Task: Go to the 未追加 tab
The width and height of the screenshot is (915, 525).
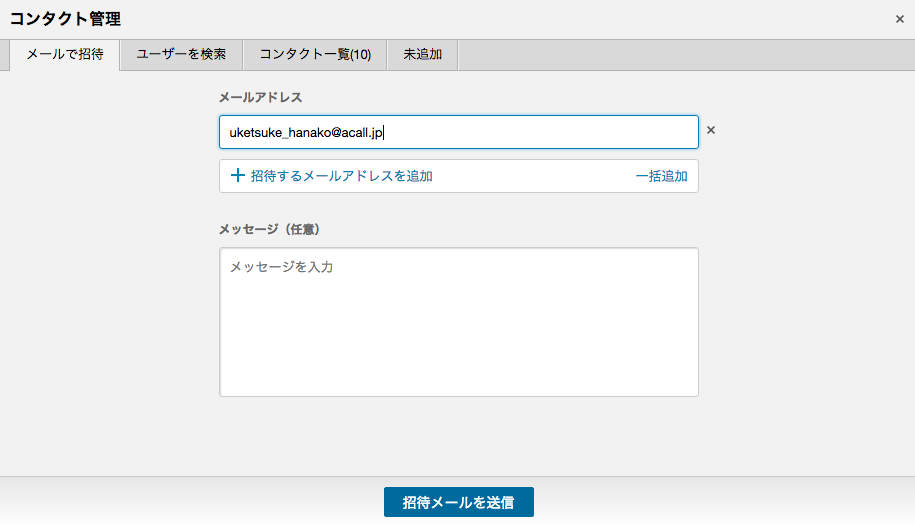Action: point(422,55)
